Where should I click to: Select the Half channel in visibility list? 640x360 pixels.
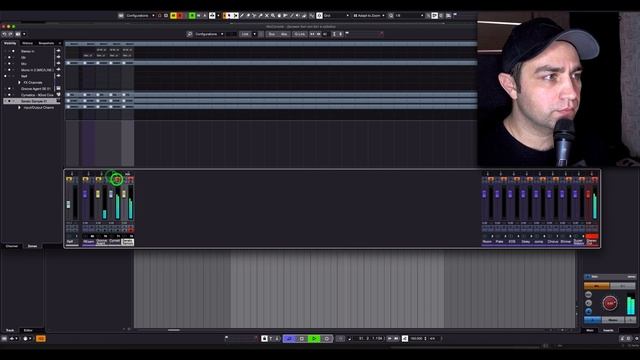[x=32, y=76]
